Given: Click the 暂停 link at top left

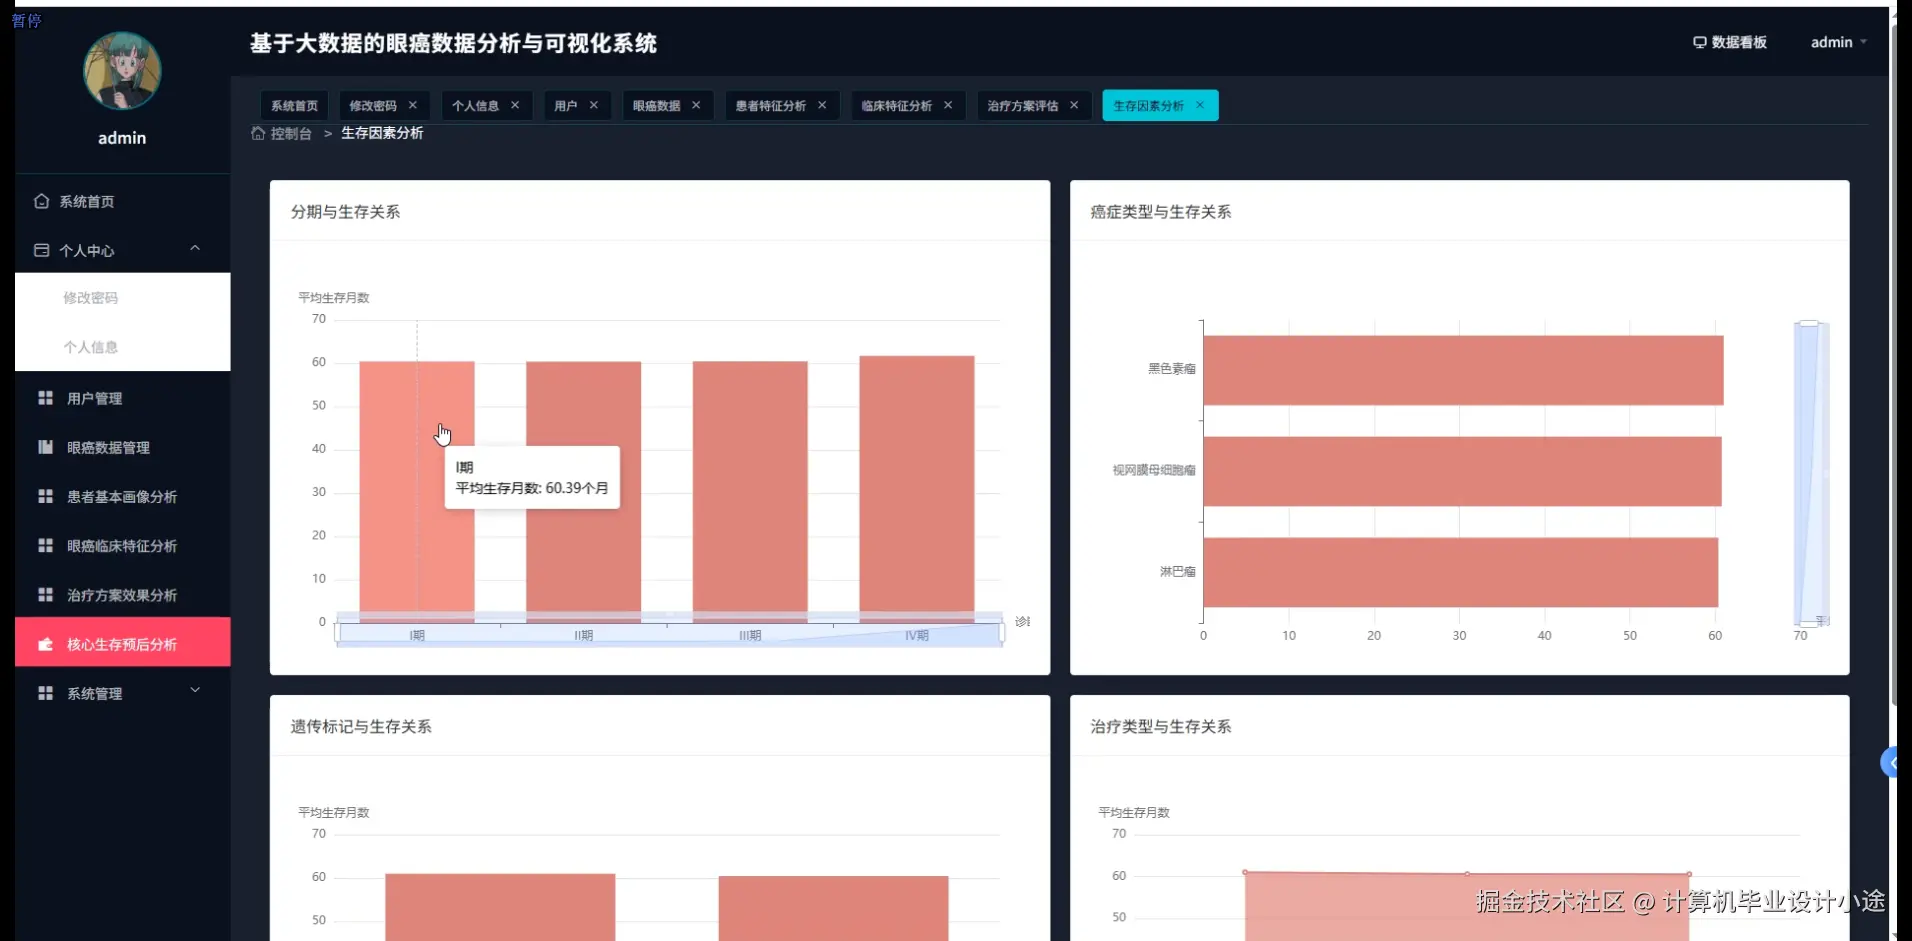Looking at the screenshot, I should (27, 20).
